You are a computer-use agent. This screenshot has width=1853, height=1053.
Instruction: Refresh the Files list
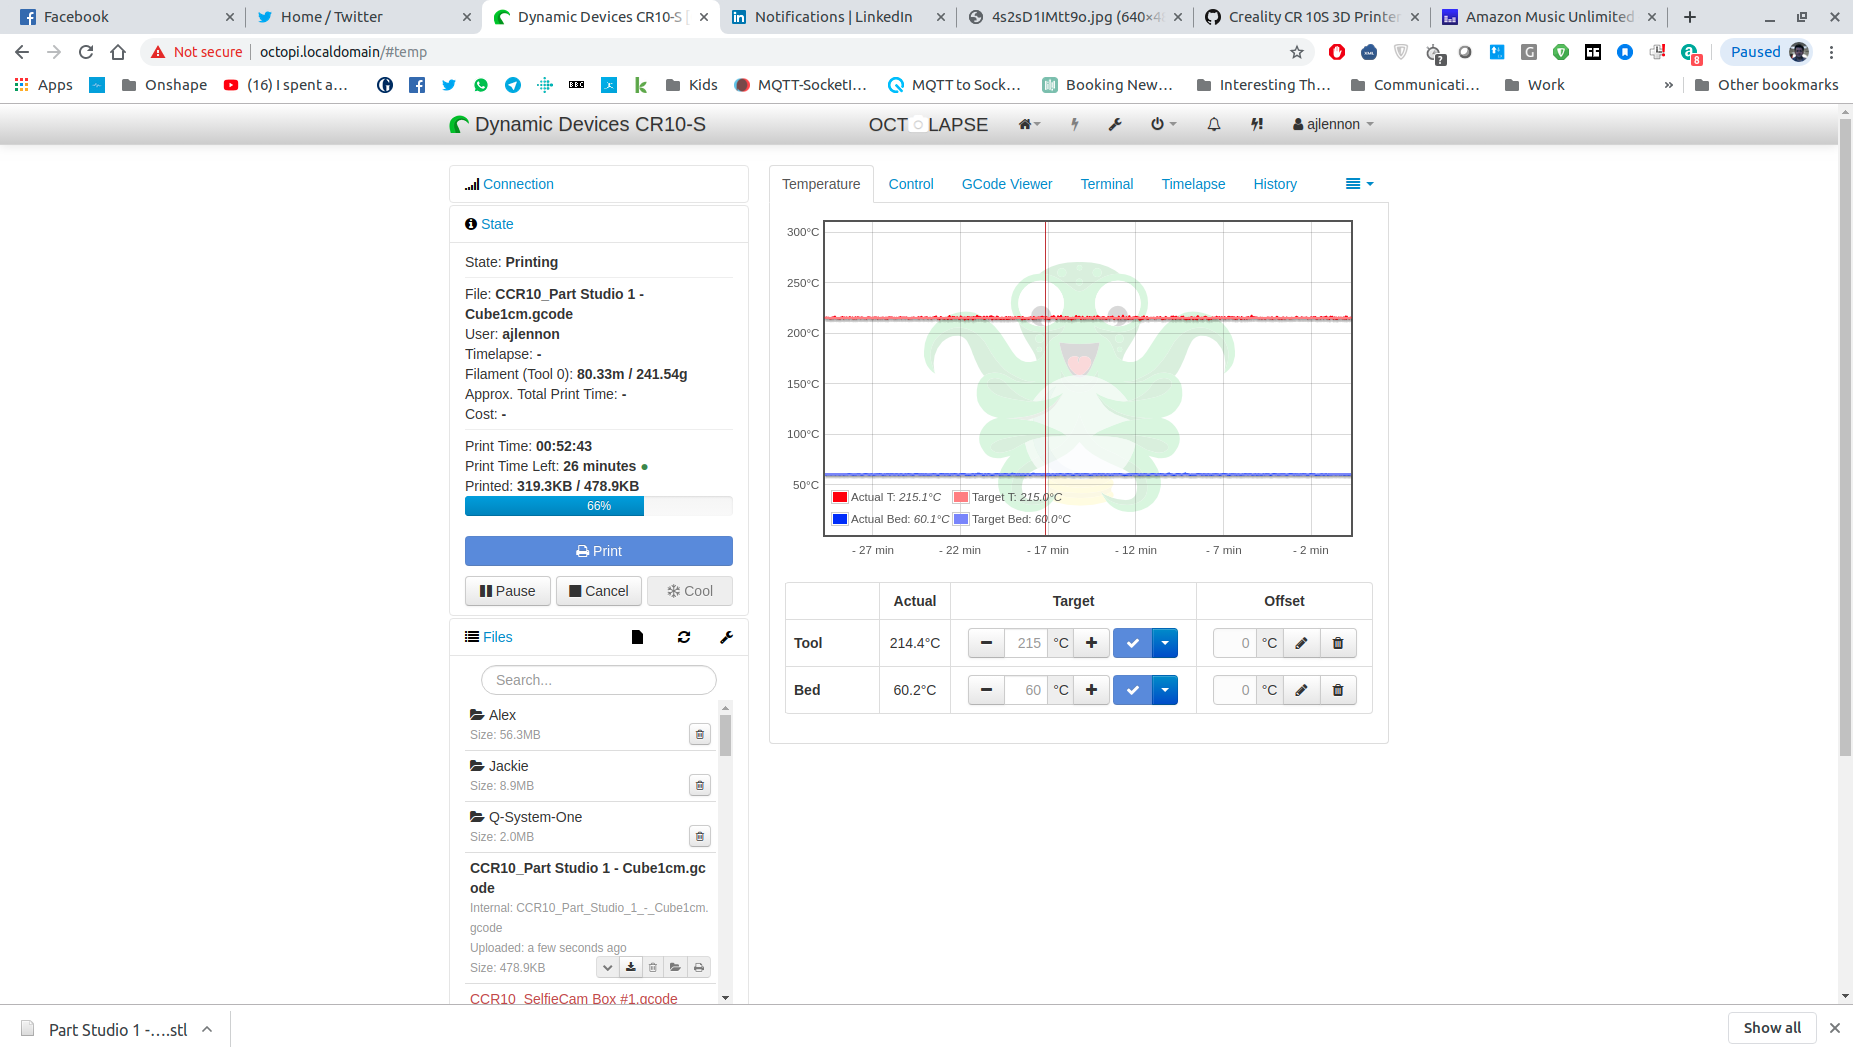pyautogui.click(x=684, y=637)
